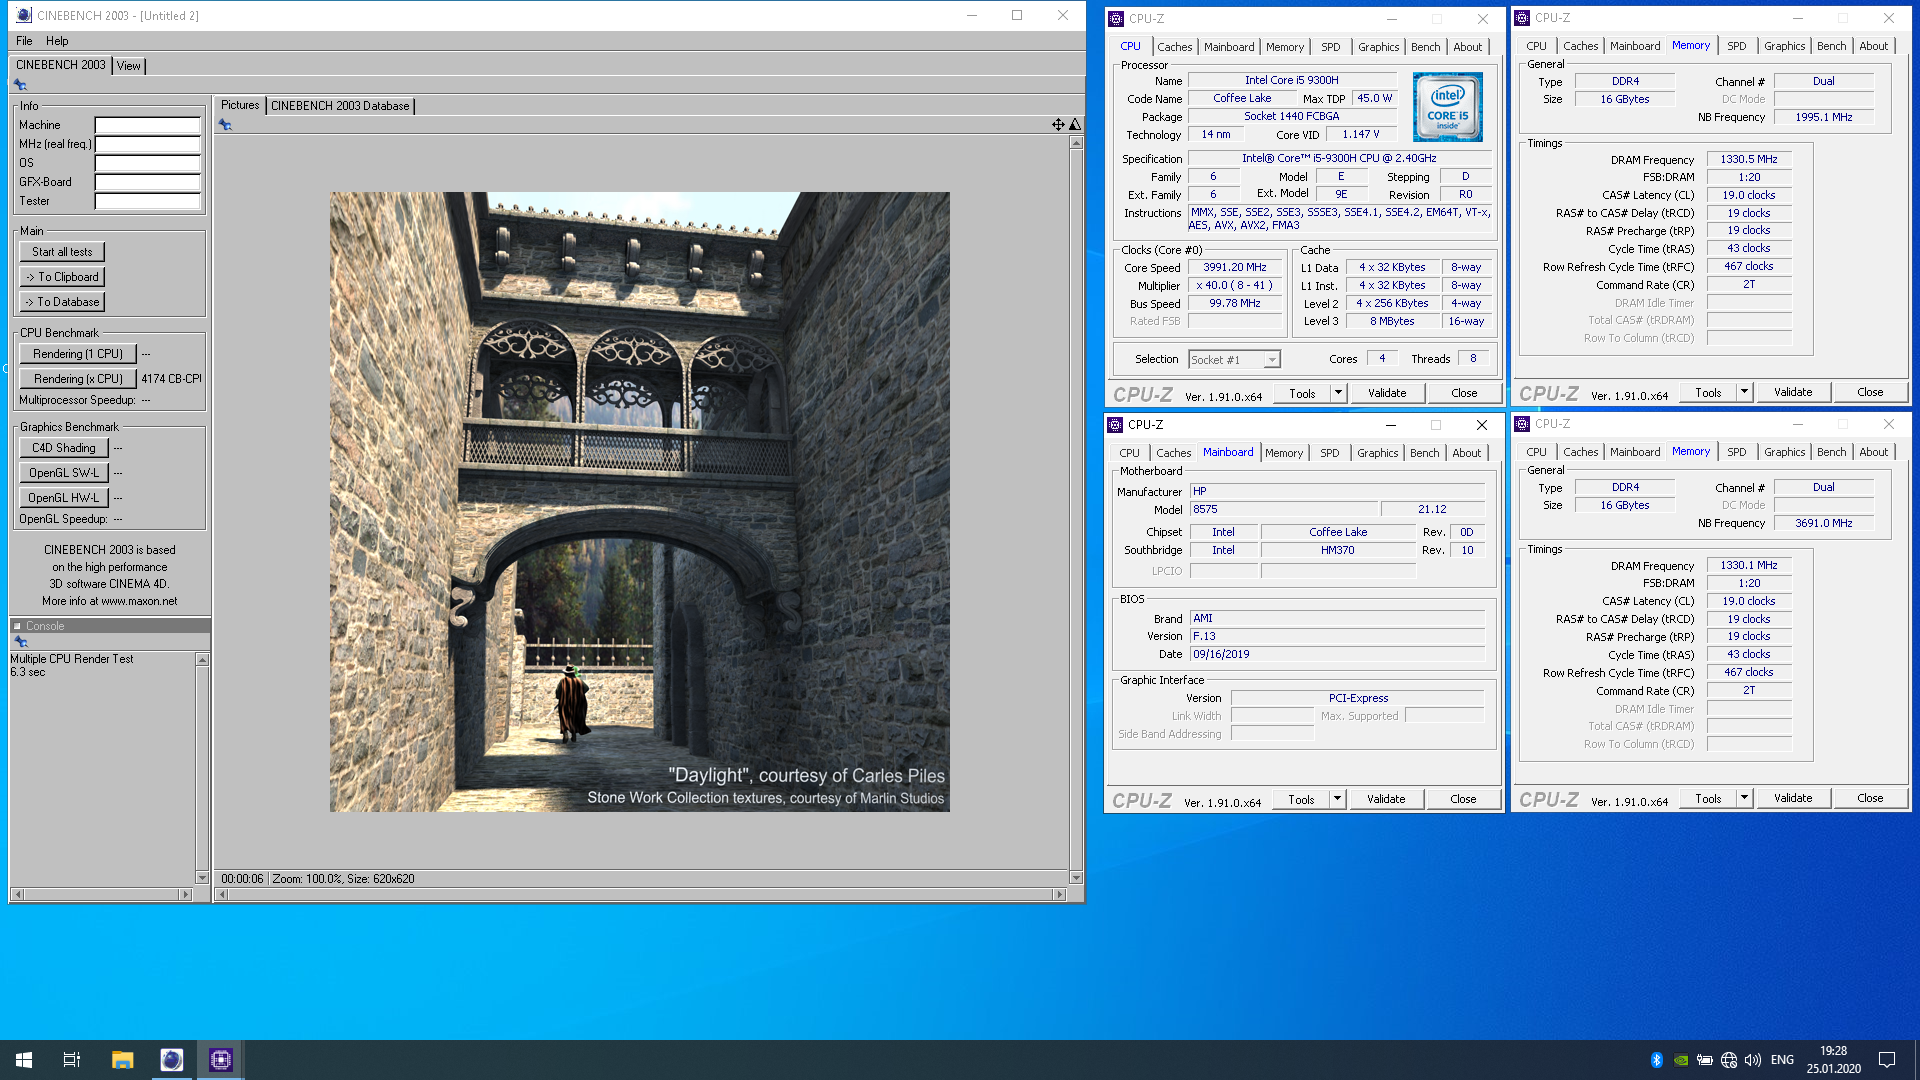1920x1080 pixels.
Task: Click the To Database button
Action: click(x=62, y=302)
